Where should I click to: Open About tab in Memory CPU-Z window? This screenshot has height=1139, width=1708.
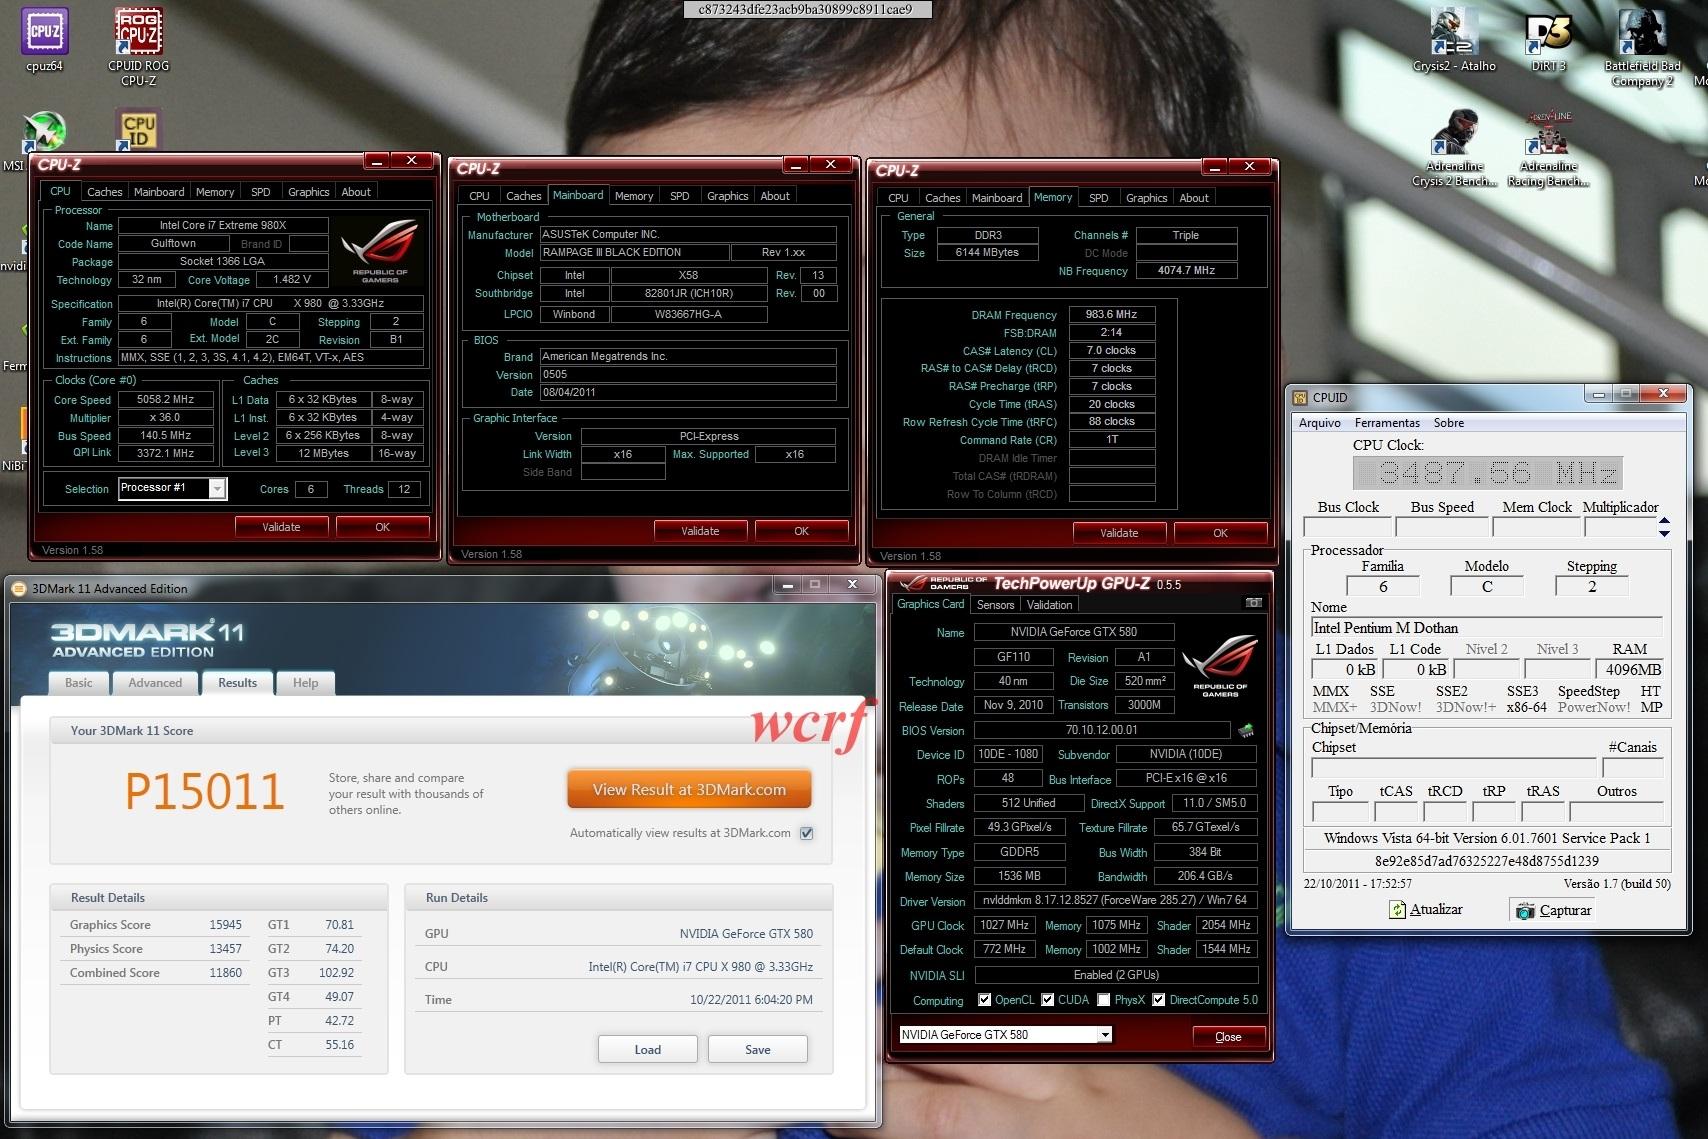click(x=1194, y=198)
